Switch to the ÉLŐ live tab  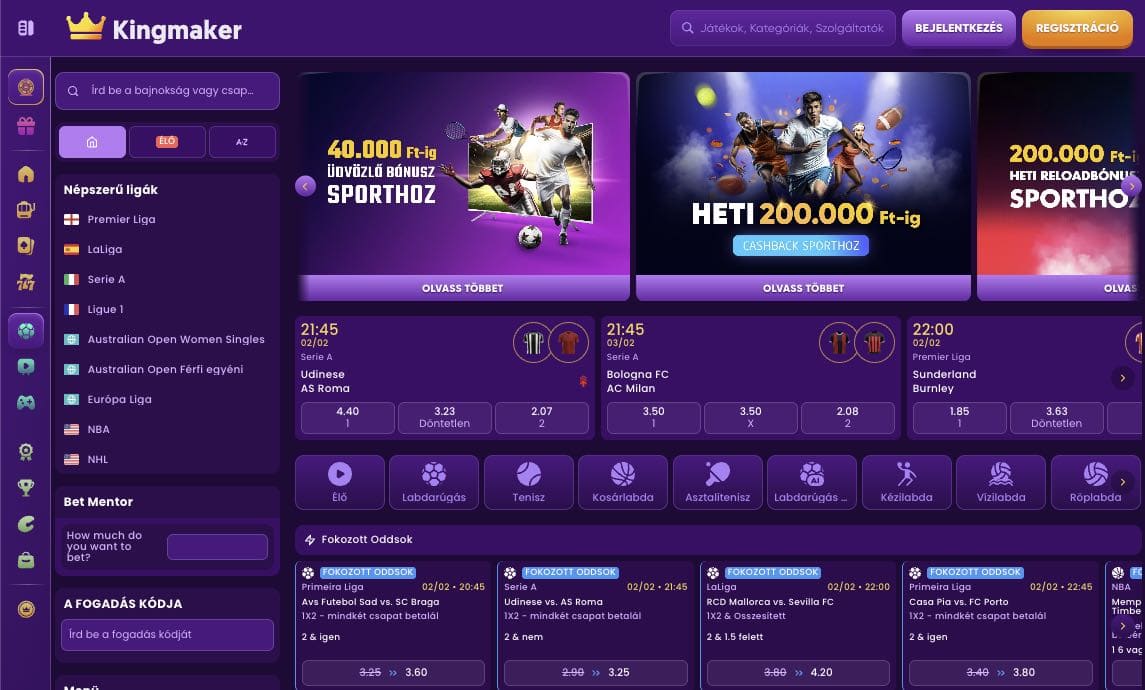pyautogui.click(x=167, y=142)
